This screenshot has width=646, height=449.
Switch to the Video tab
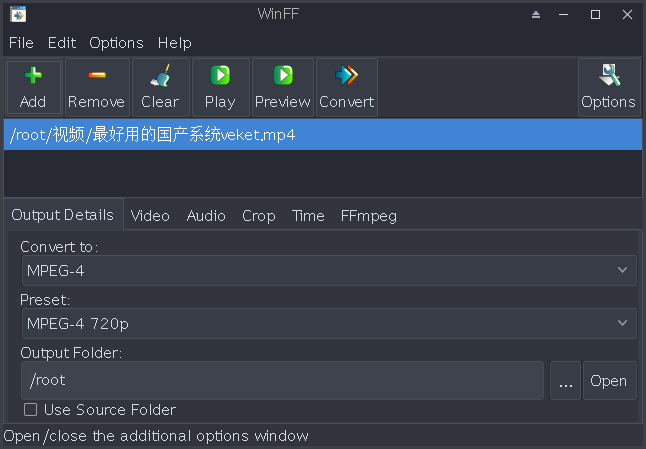coord(150,216)
